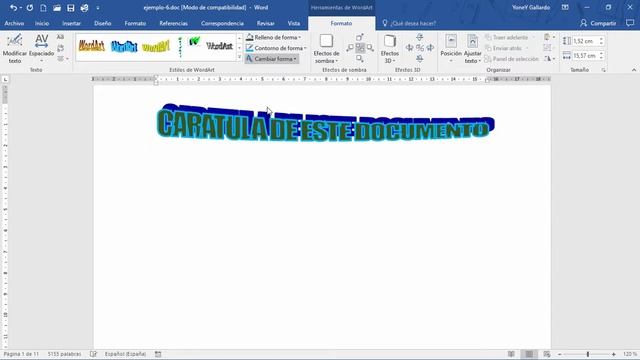Select the vertical green WordArt style
Screen dimensions: 640x360
[x=180, y=47]
